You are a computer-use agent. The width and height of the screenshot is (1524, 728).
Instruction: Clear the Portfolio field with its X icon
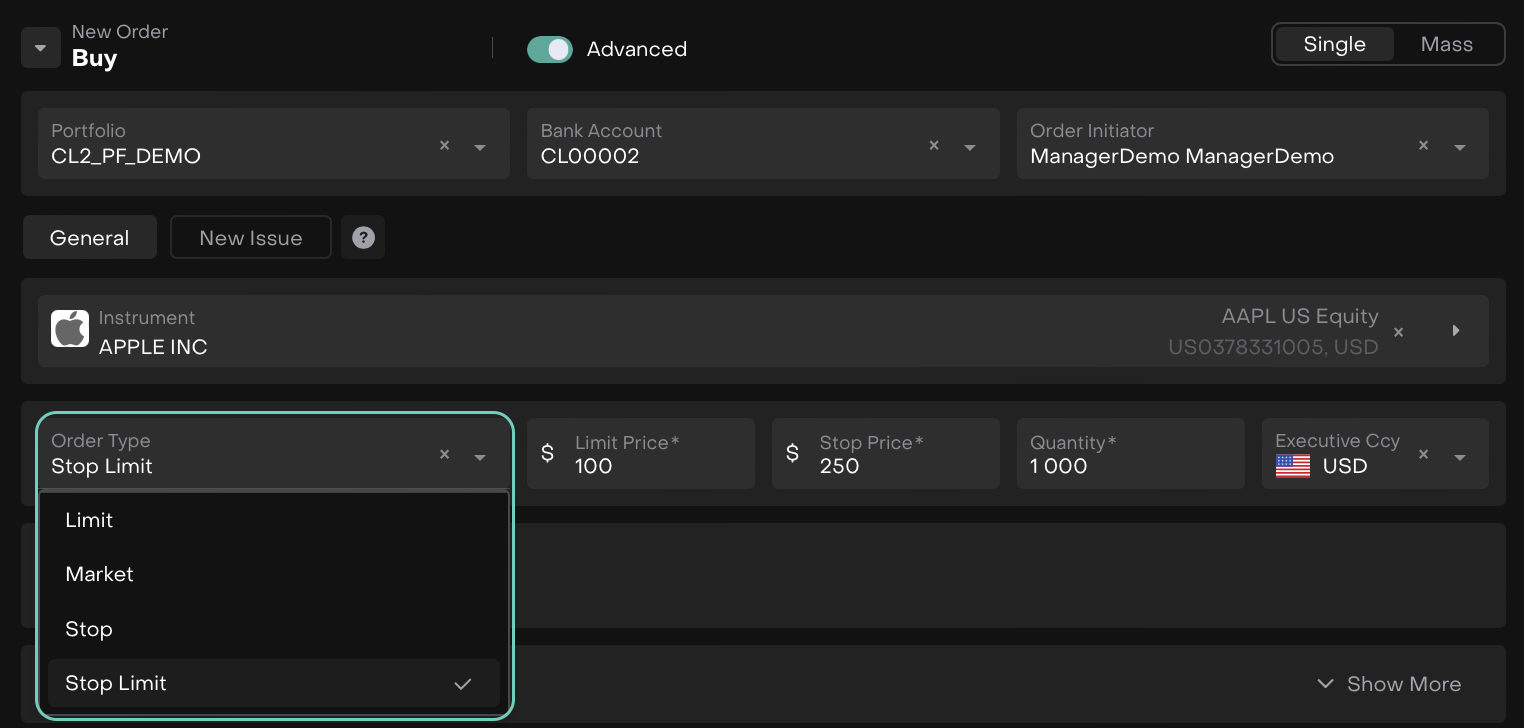[x=445, y=146]
